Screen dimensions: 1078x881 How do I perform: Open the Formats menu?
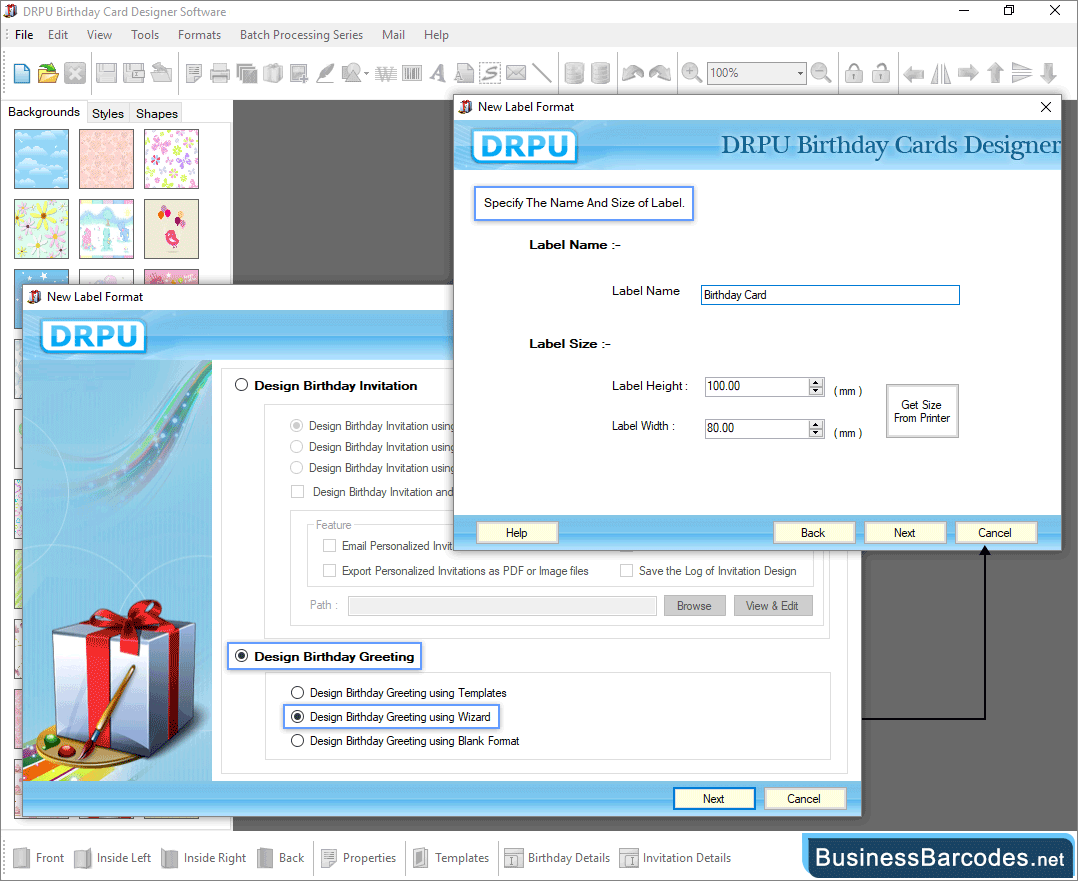(199, 34)
